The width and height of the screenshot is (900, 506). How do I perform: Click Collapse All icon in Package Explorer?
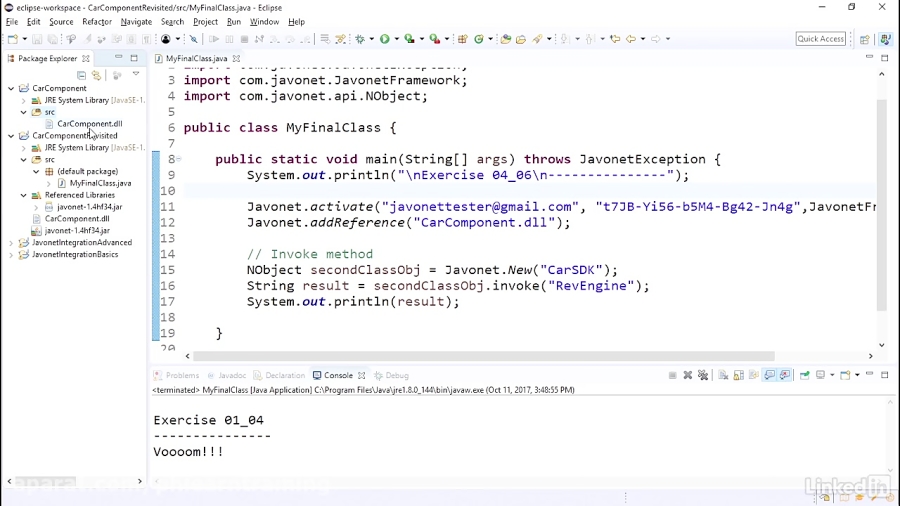pyautogui.click(x=82, y=75)
